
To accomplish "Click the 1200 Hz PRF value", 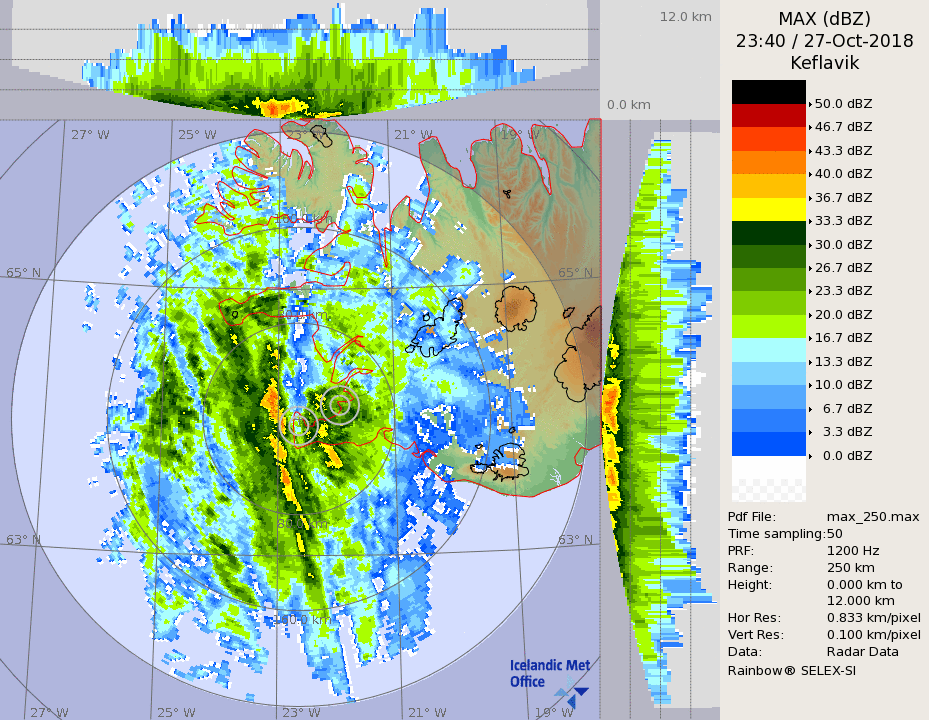I will (853, 550).
